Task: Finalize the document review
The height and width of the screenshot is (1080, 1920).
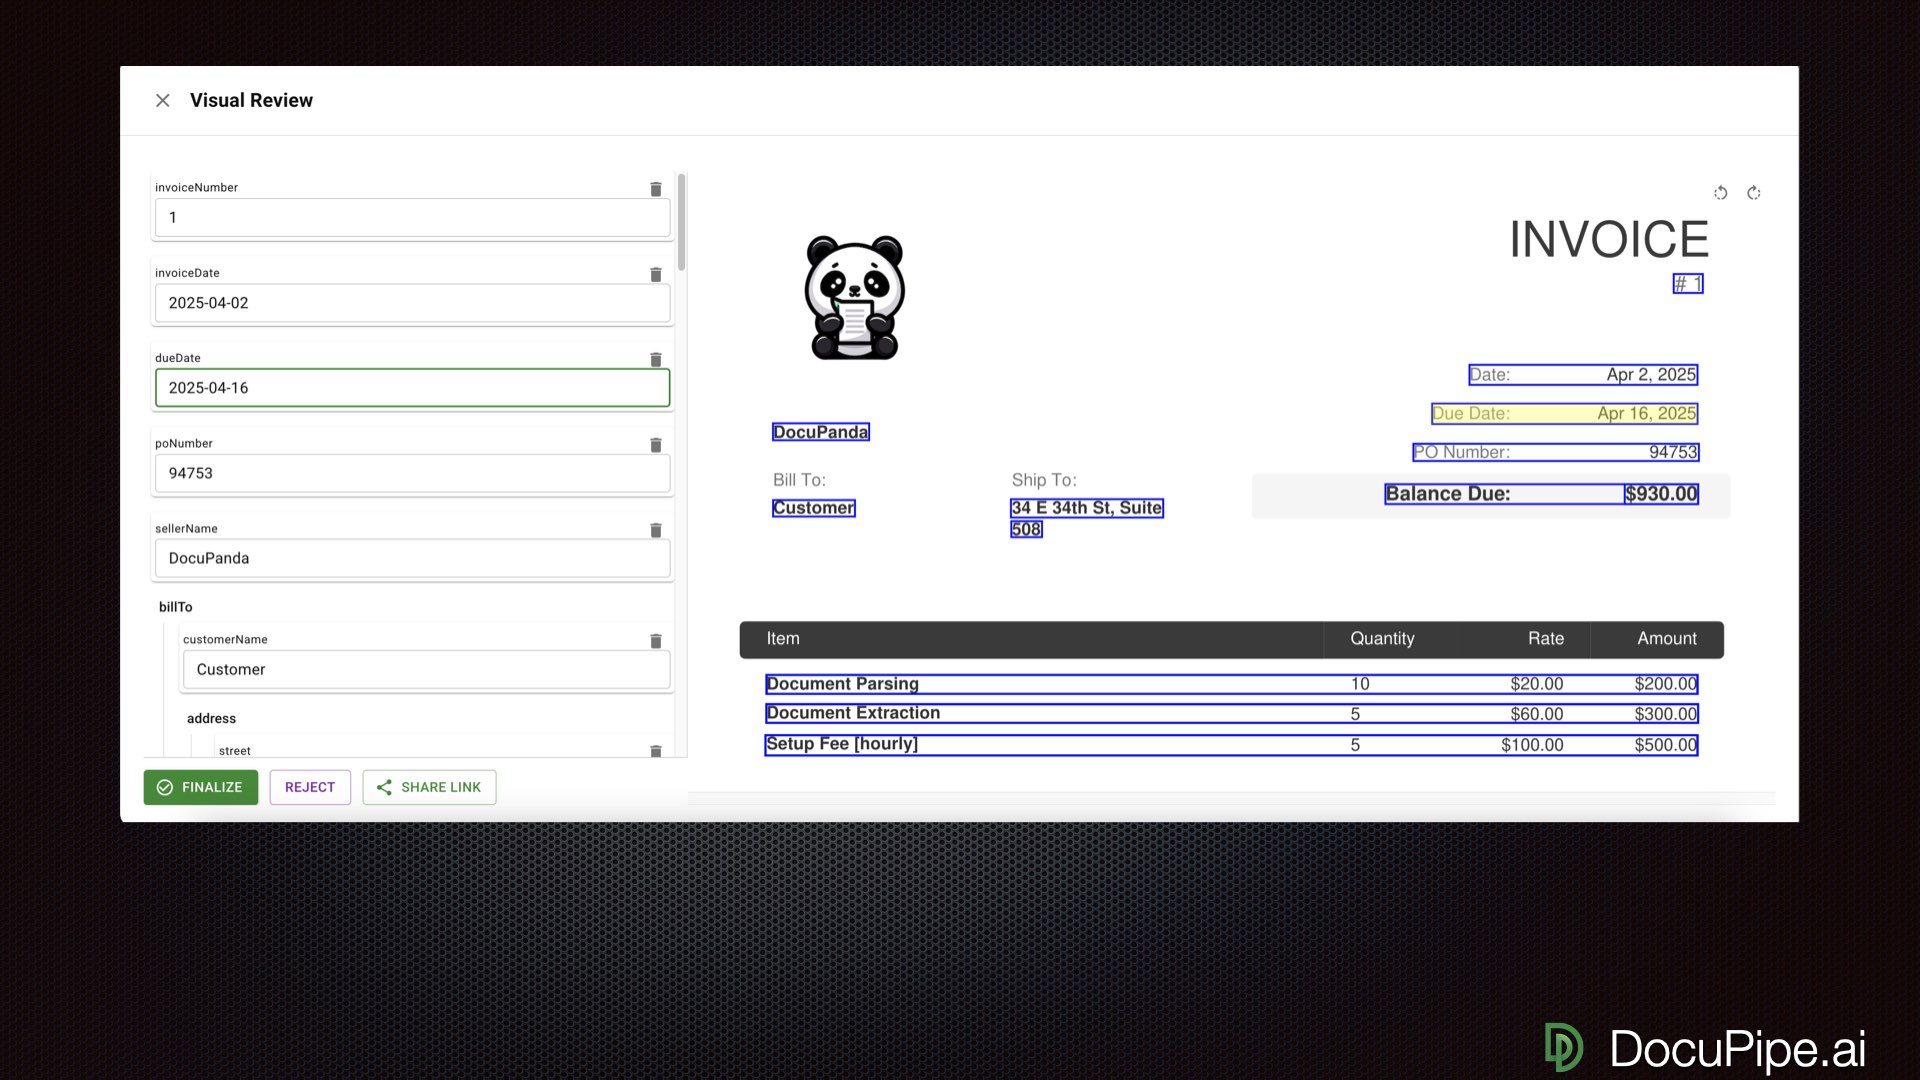Action: point(200,787)
